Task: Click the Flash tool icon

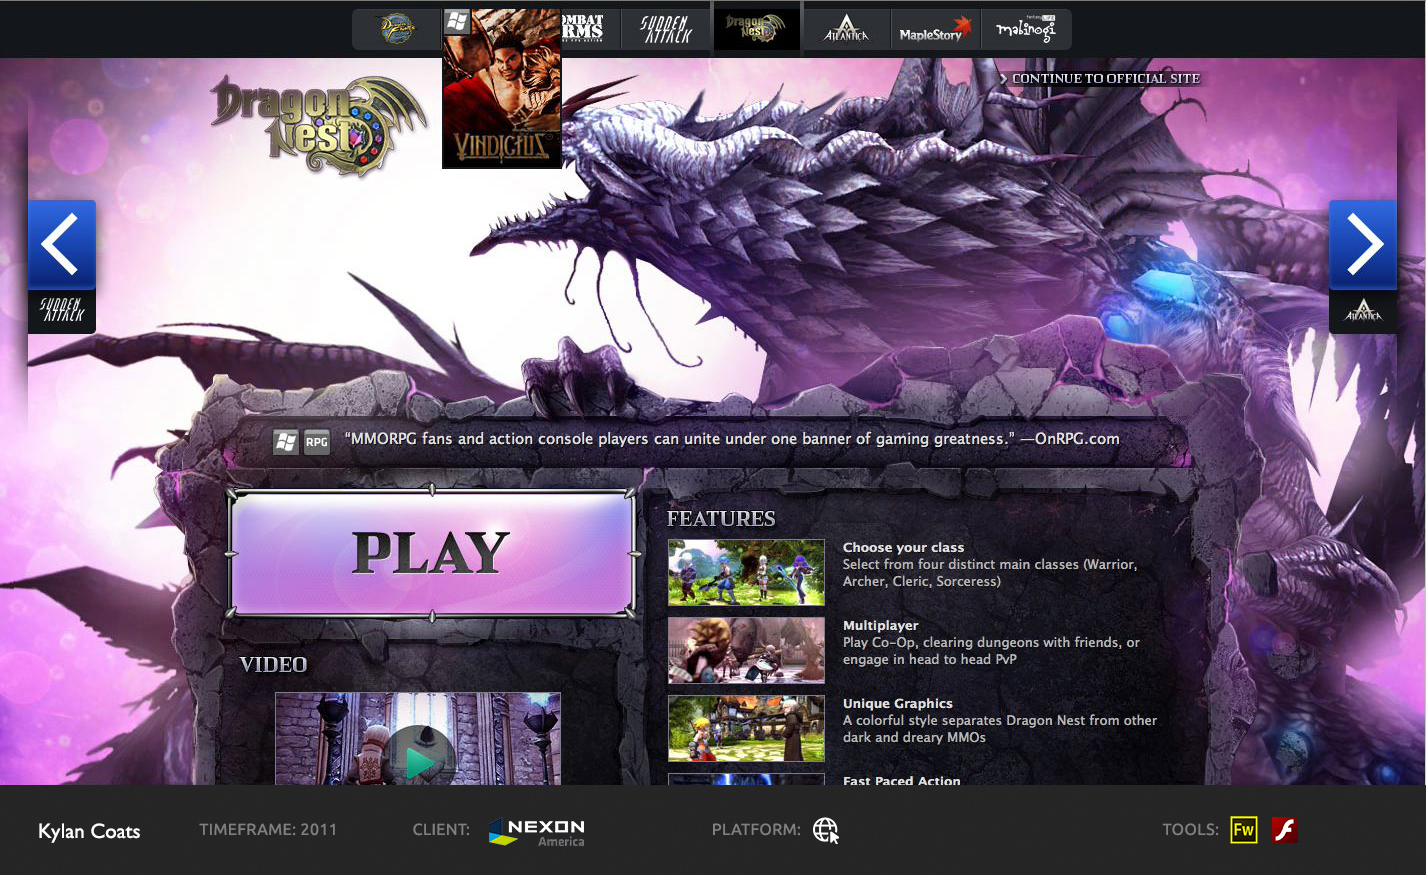Action: point(1284,830)
